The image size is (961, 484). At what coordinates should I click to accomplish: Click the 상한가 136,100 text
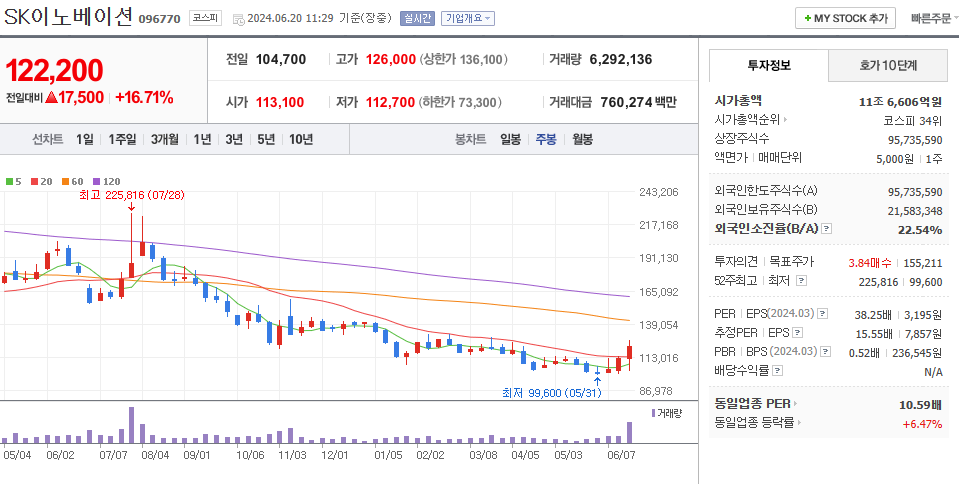pos(464,59)
